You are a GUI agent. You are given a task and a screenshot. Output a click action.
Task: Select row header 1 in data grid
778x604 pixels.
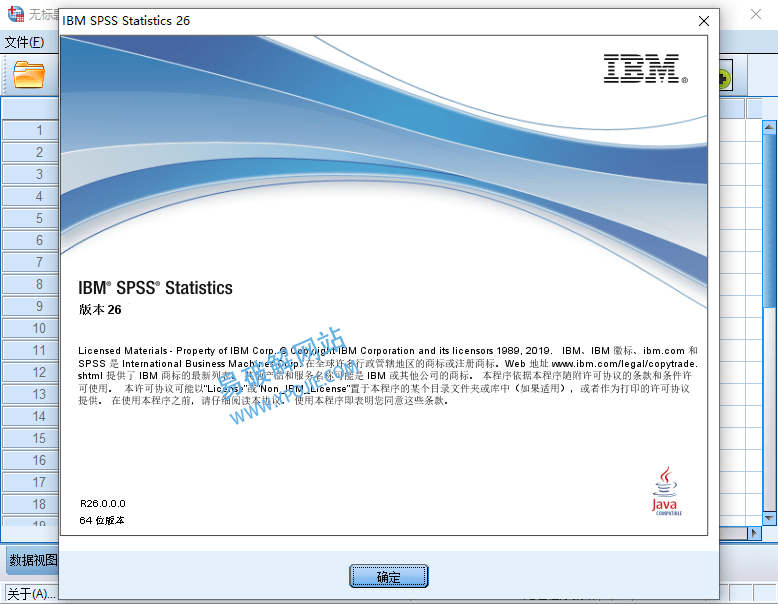tap(31, 131)
